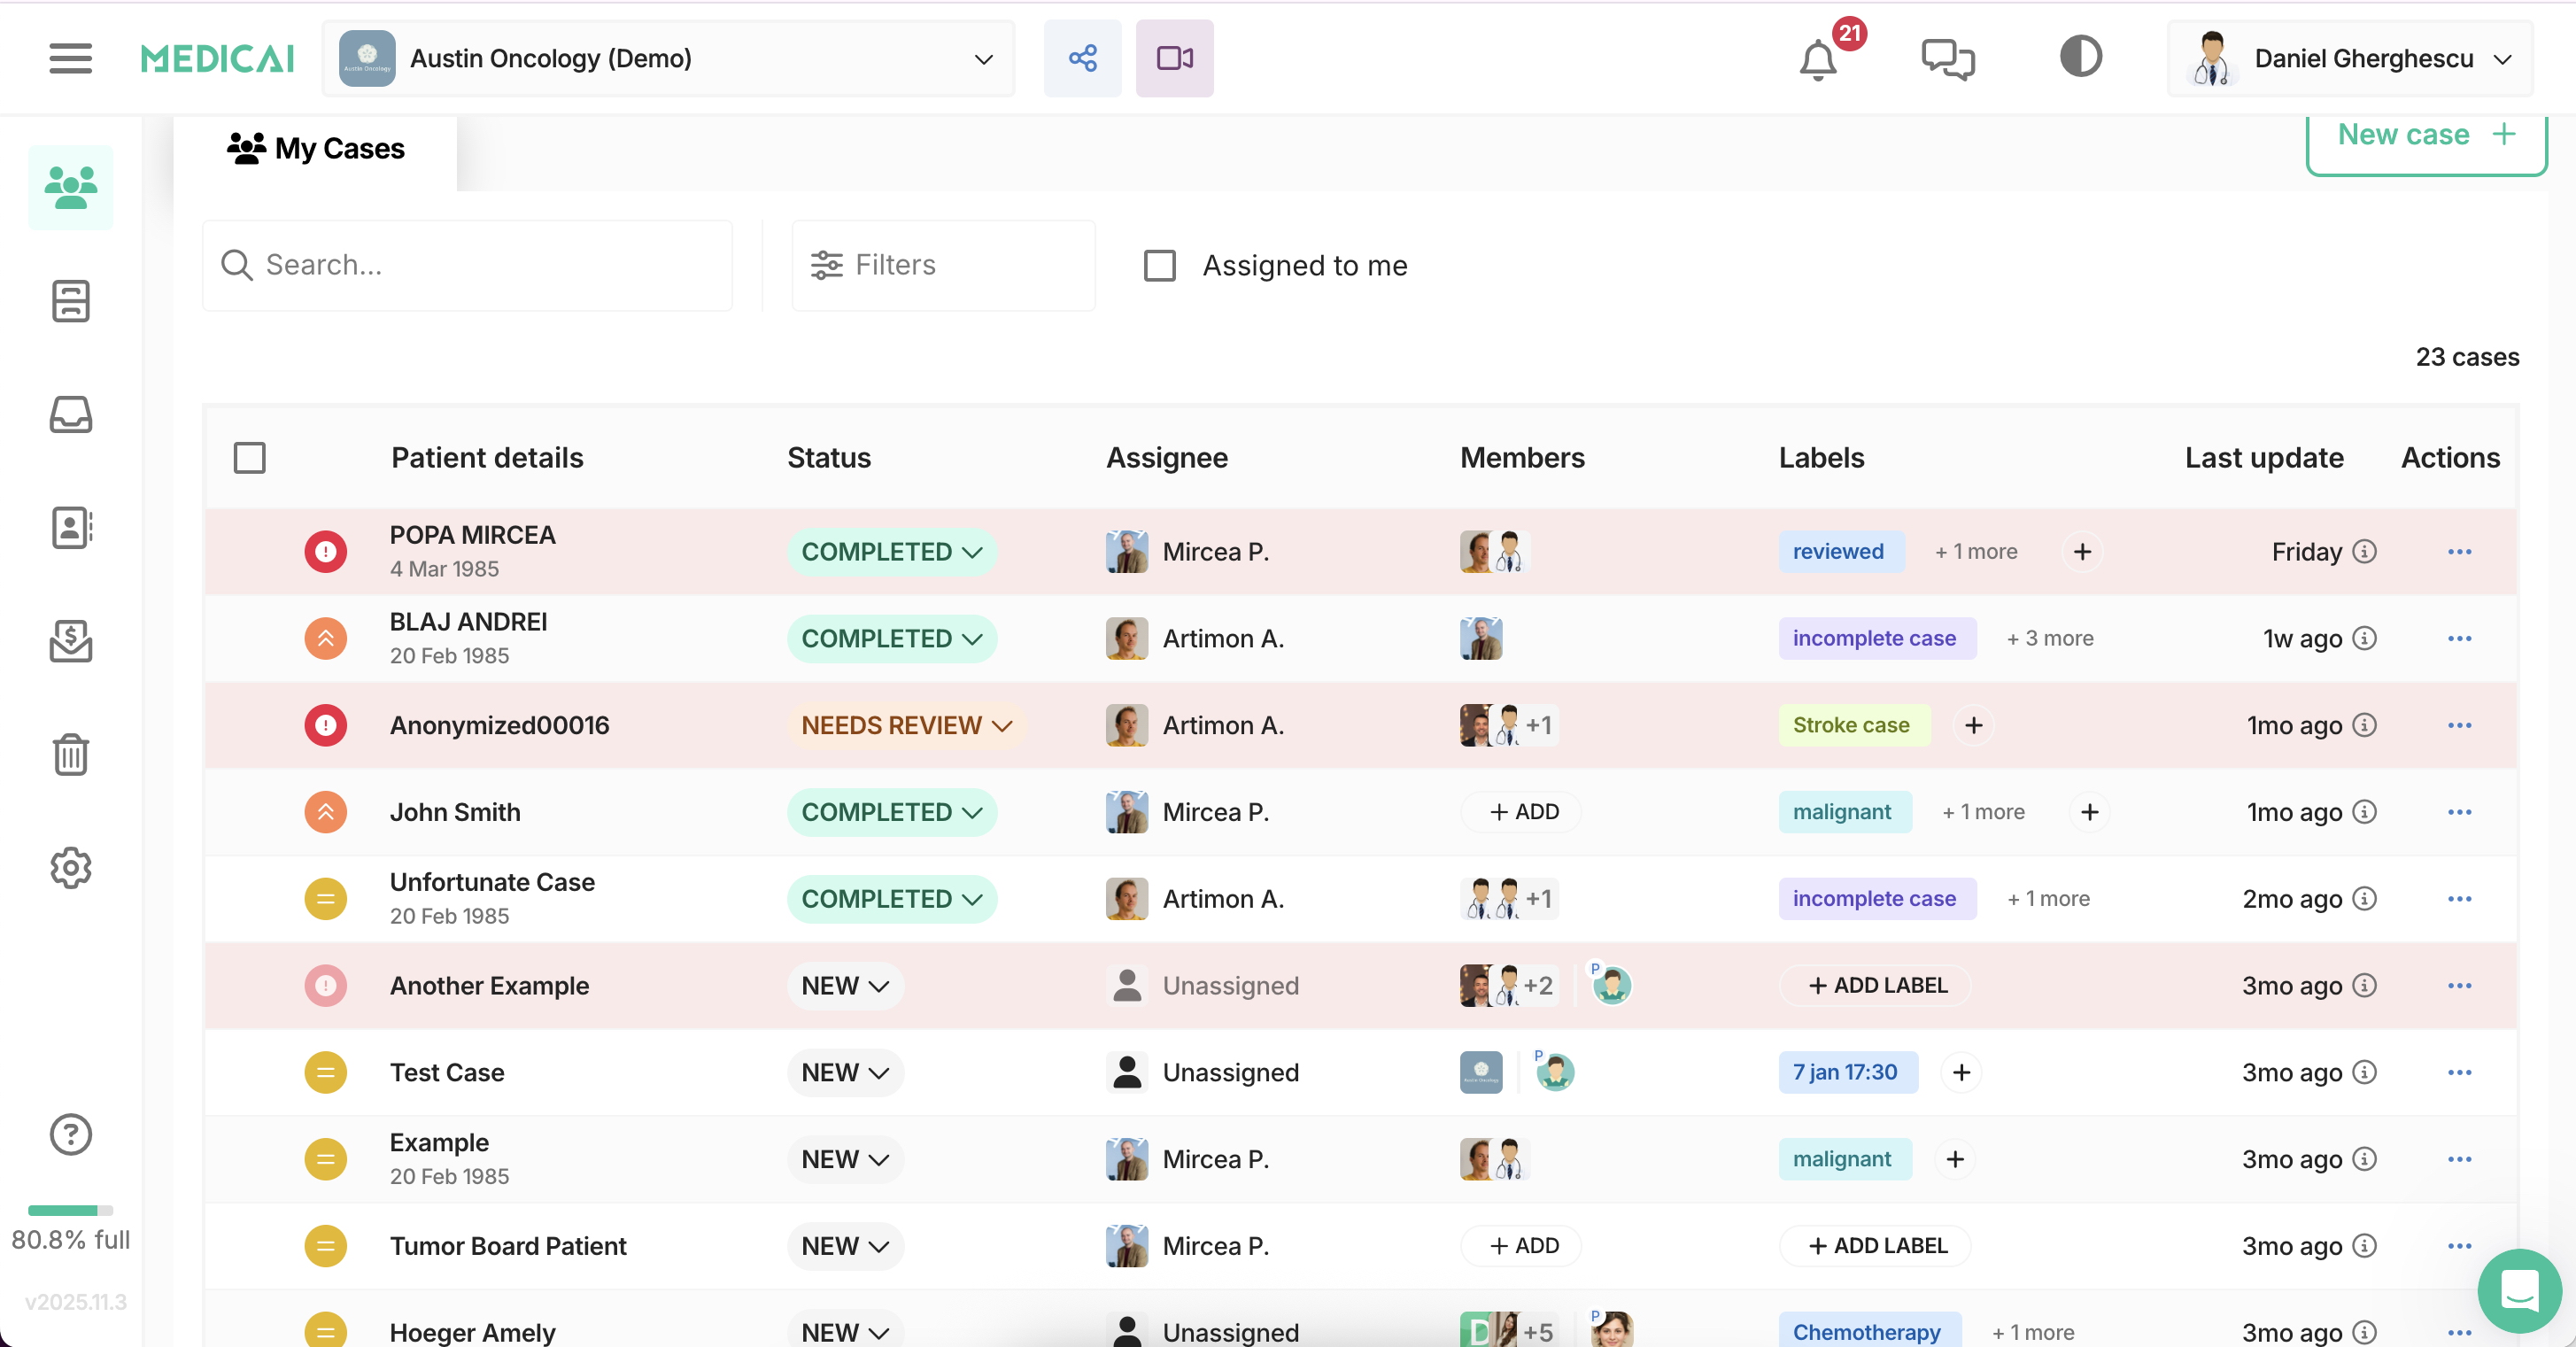Click the reviewed label tag

[1840, 551]
